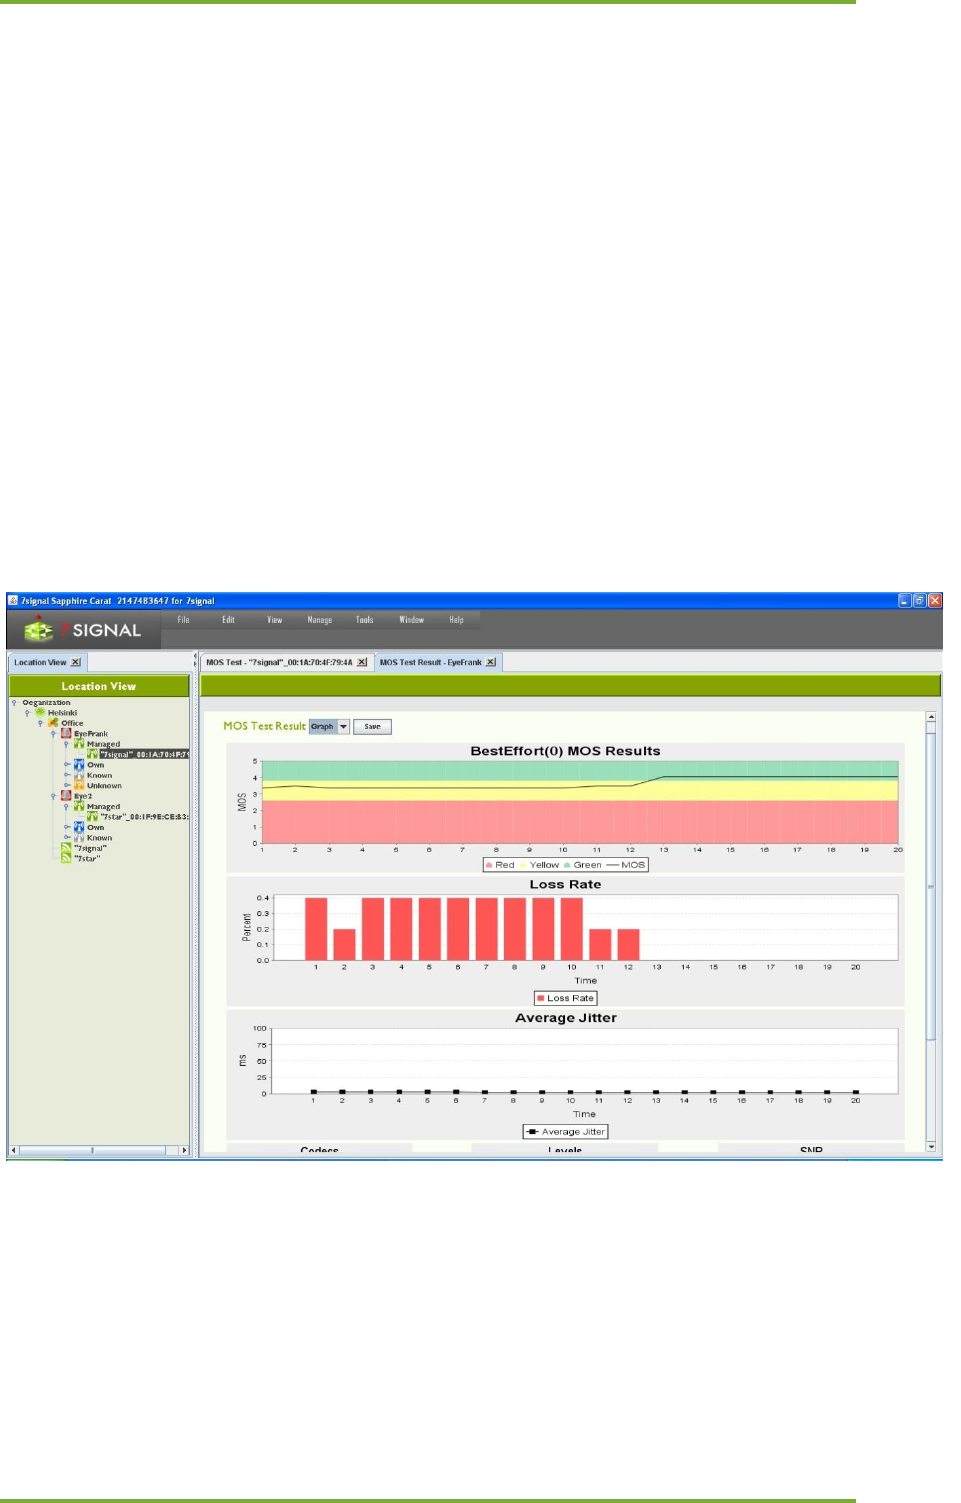Collapse the Organization tree node
The height and width of the screenshot is (1503, 961).
pos(14,703)
